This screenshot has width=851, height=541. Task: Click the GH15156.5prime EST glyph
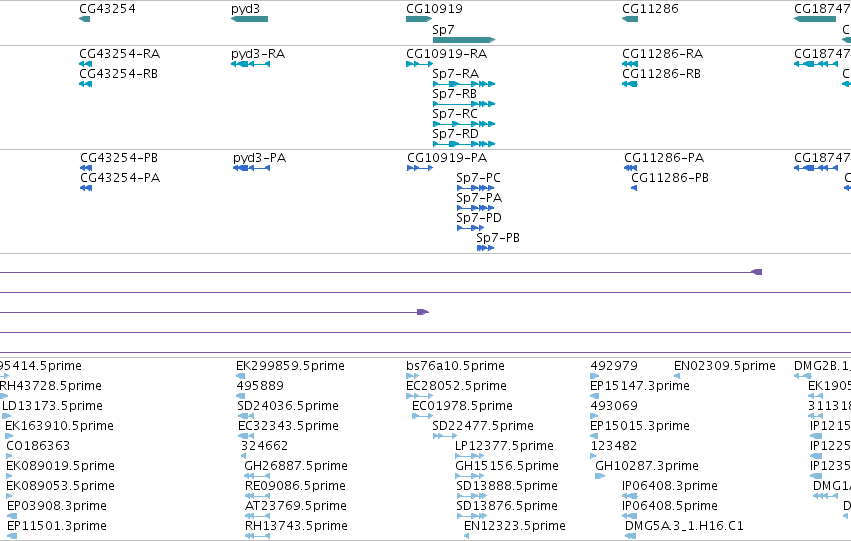[470, 476]
